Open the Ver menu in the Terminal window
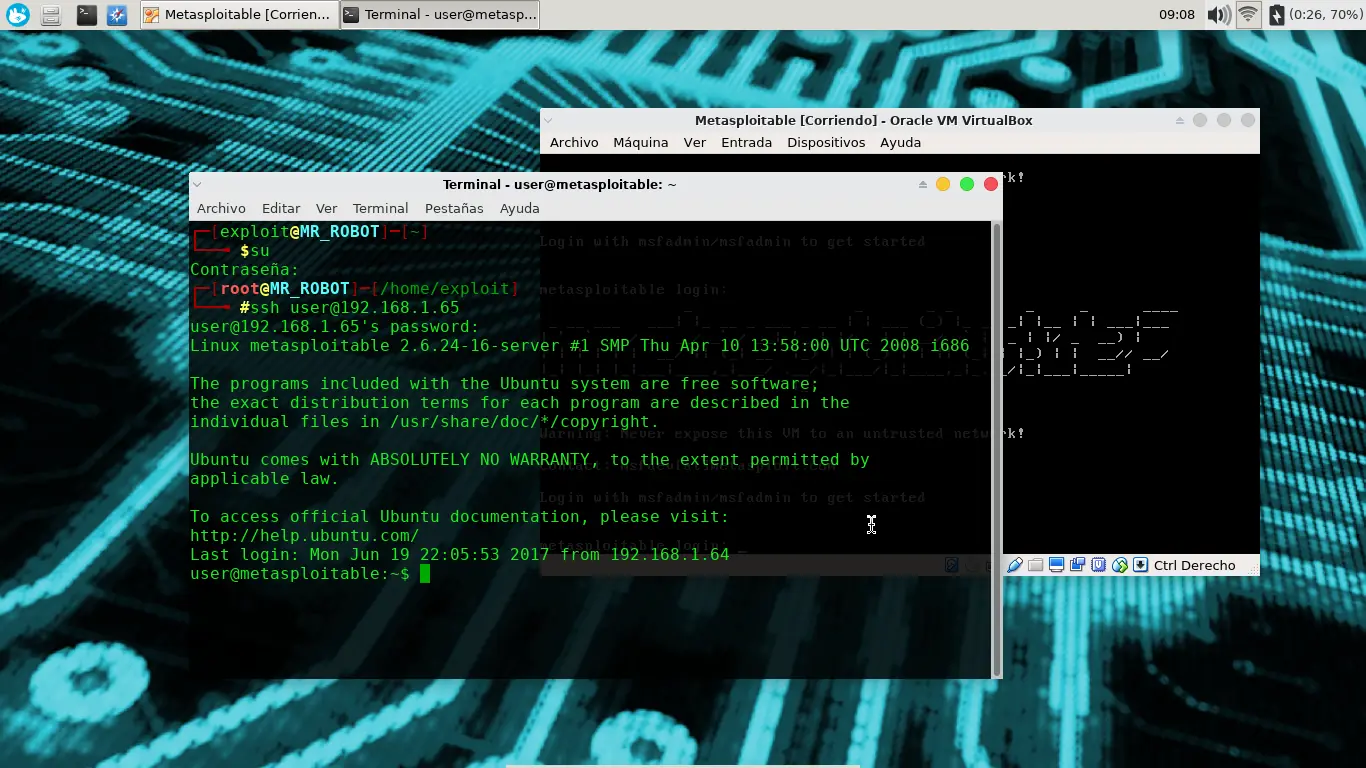 pos(326,209)
